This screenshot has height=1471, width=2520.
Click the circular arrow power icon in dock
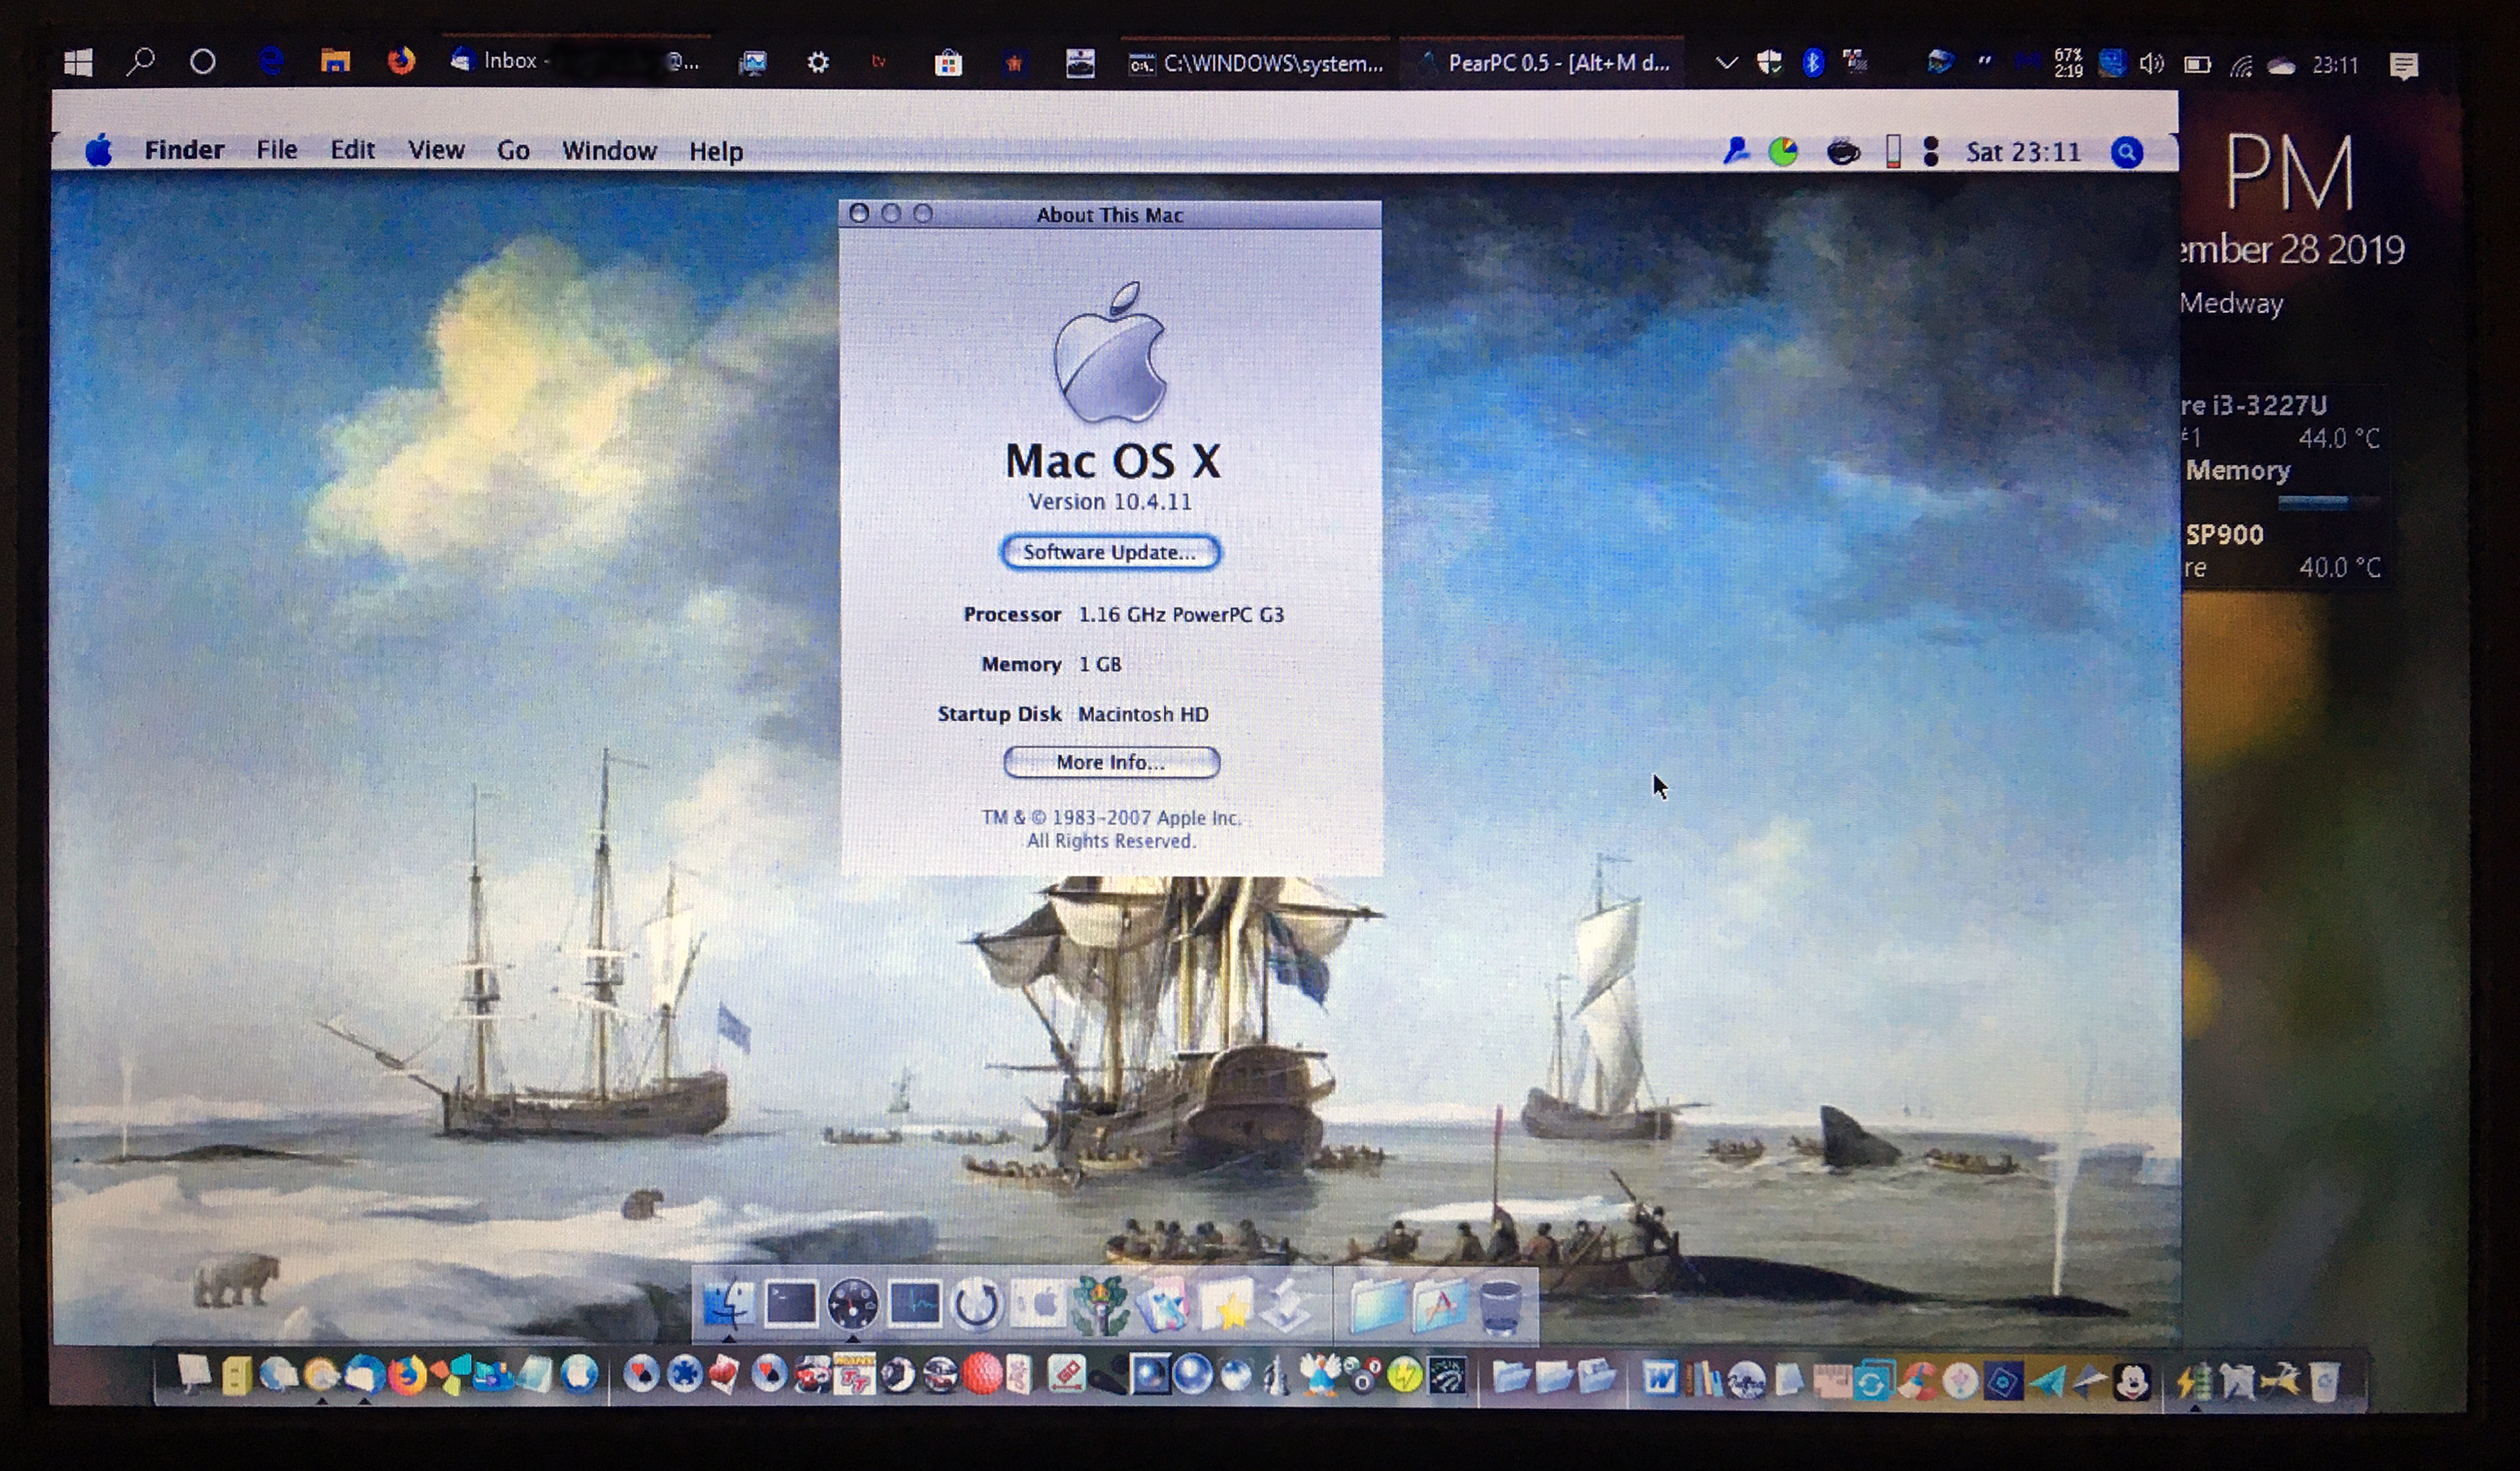977,1305
